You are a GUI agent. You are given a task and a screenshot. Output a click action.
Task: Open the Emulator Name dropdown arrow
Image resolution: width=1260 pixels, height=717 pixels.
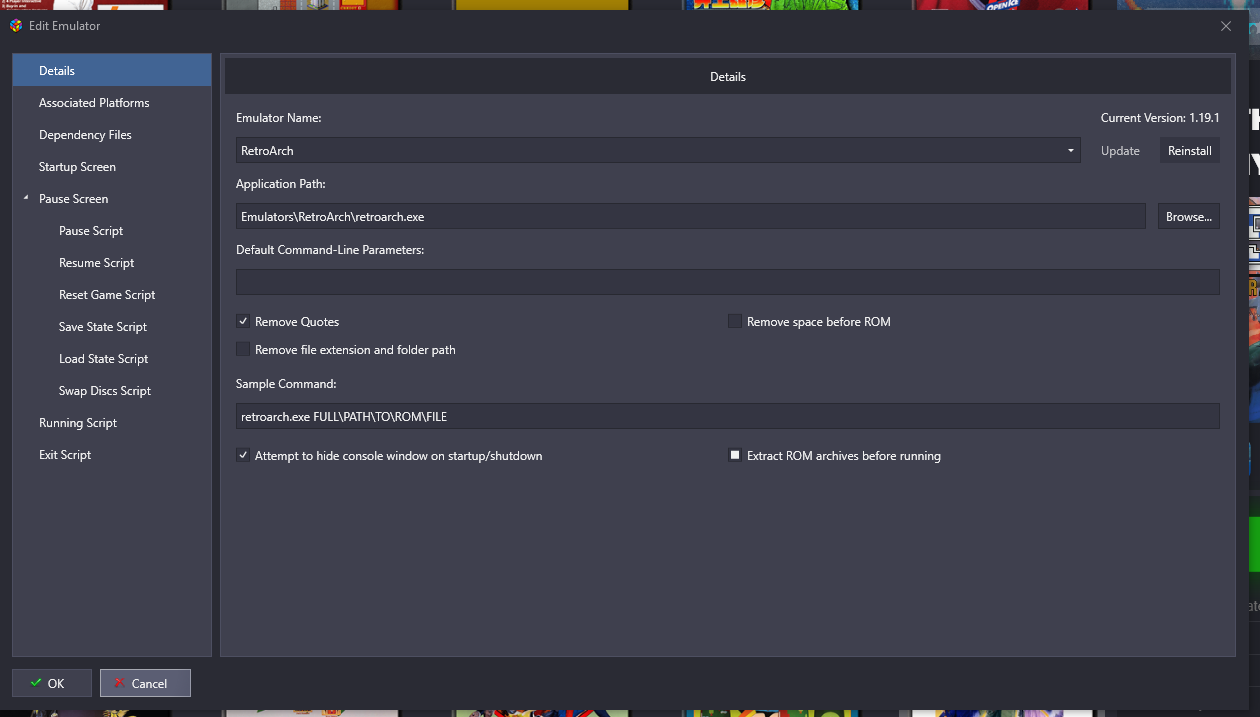click(x=1070, y=150)
